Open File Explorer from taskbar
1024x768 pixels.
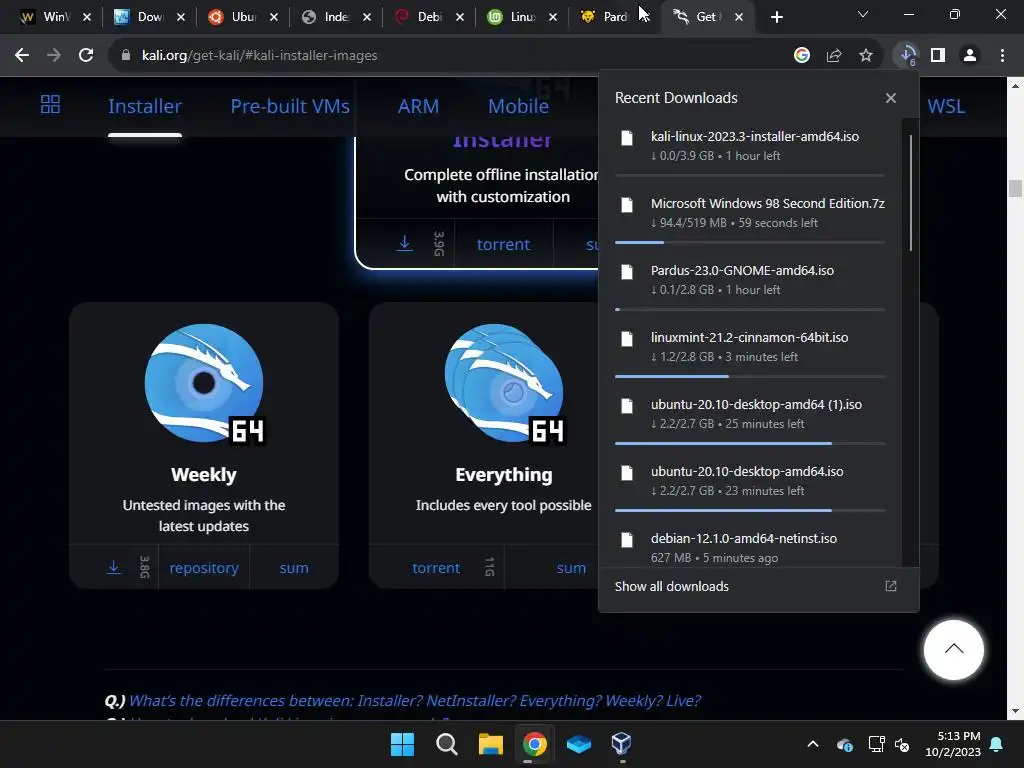[x=490, y=744]
